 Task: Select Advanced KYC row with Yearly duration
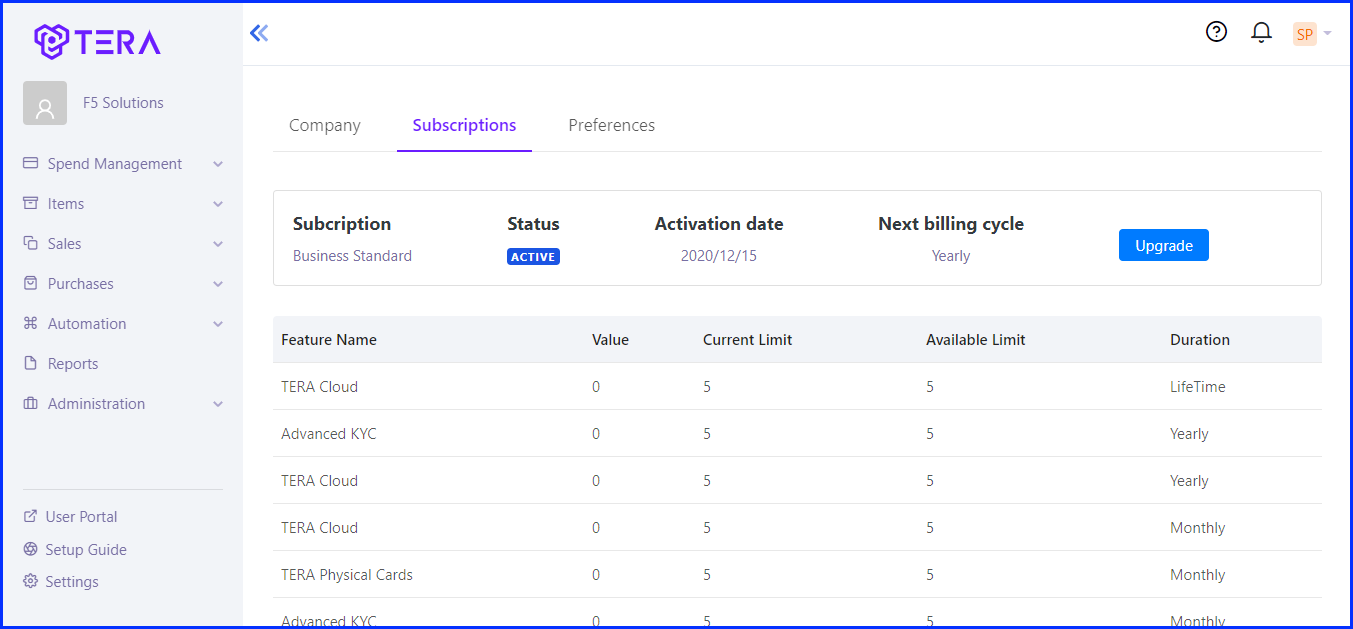coord(797,434)
